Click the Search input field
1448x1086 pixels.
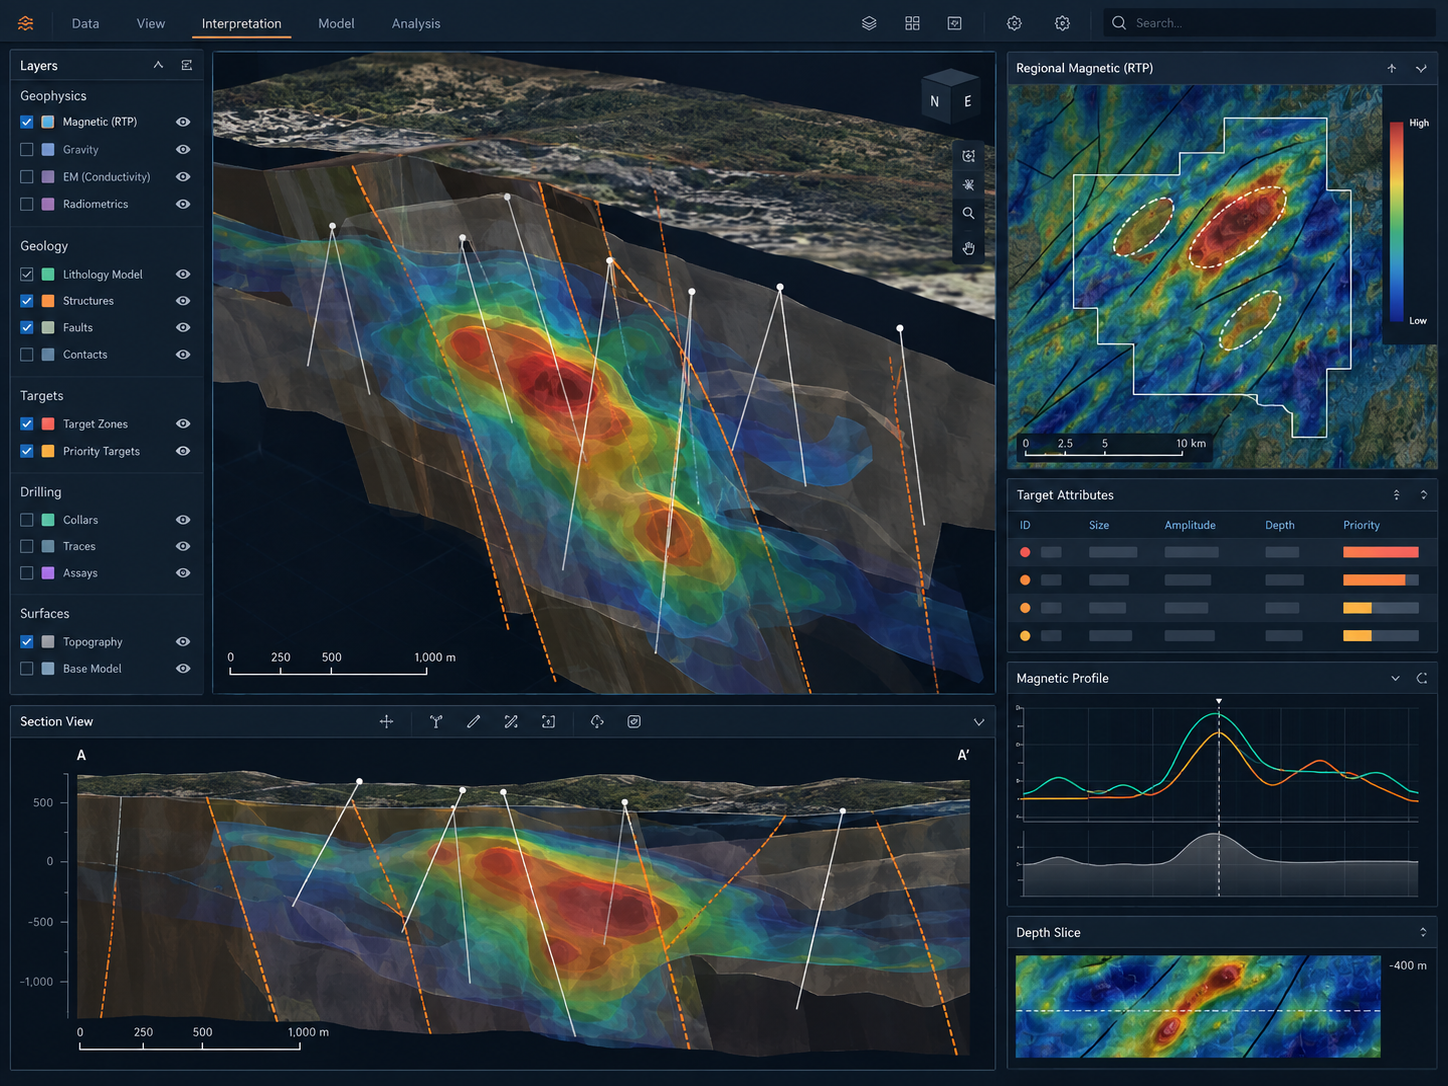1270,23
